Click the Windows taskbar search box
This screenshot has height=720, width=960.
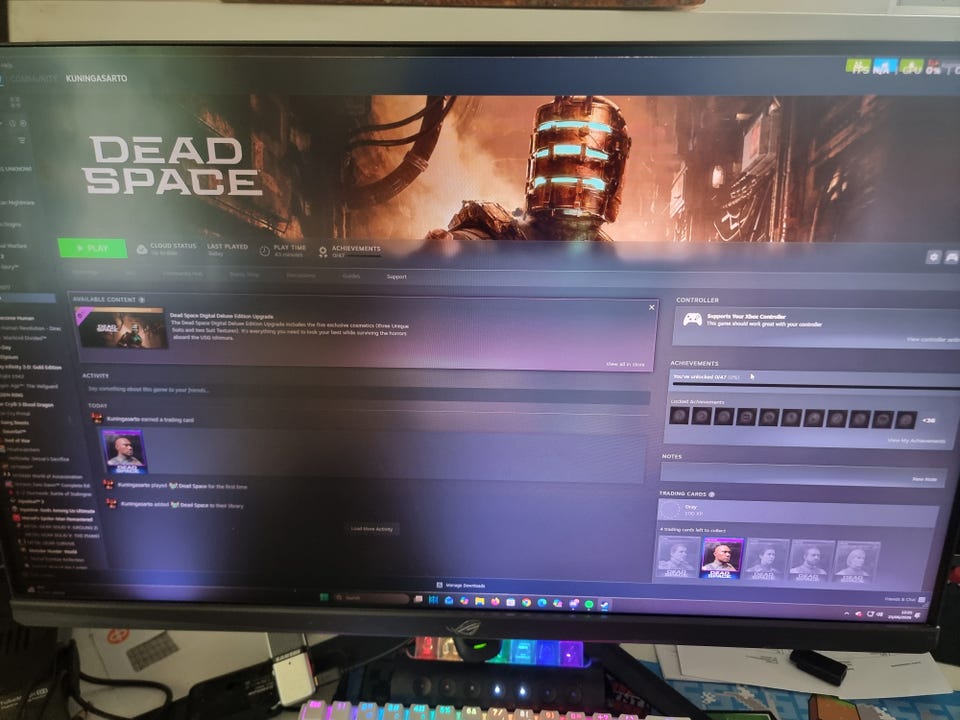click(x=371, y=598)
